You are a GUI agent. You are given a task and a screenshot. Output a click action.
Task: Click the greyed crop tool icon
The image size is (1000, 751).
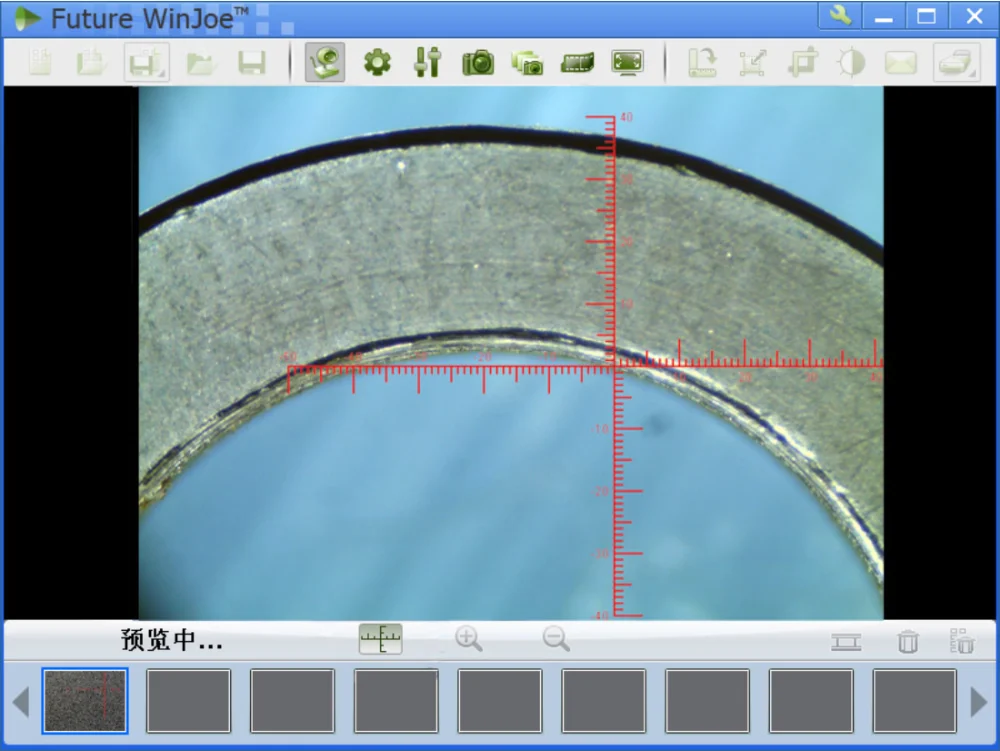click(x=802, y=62)
